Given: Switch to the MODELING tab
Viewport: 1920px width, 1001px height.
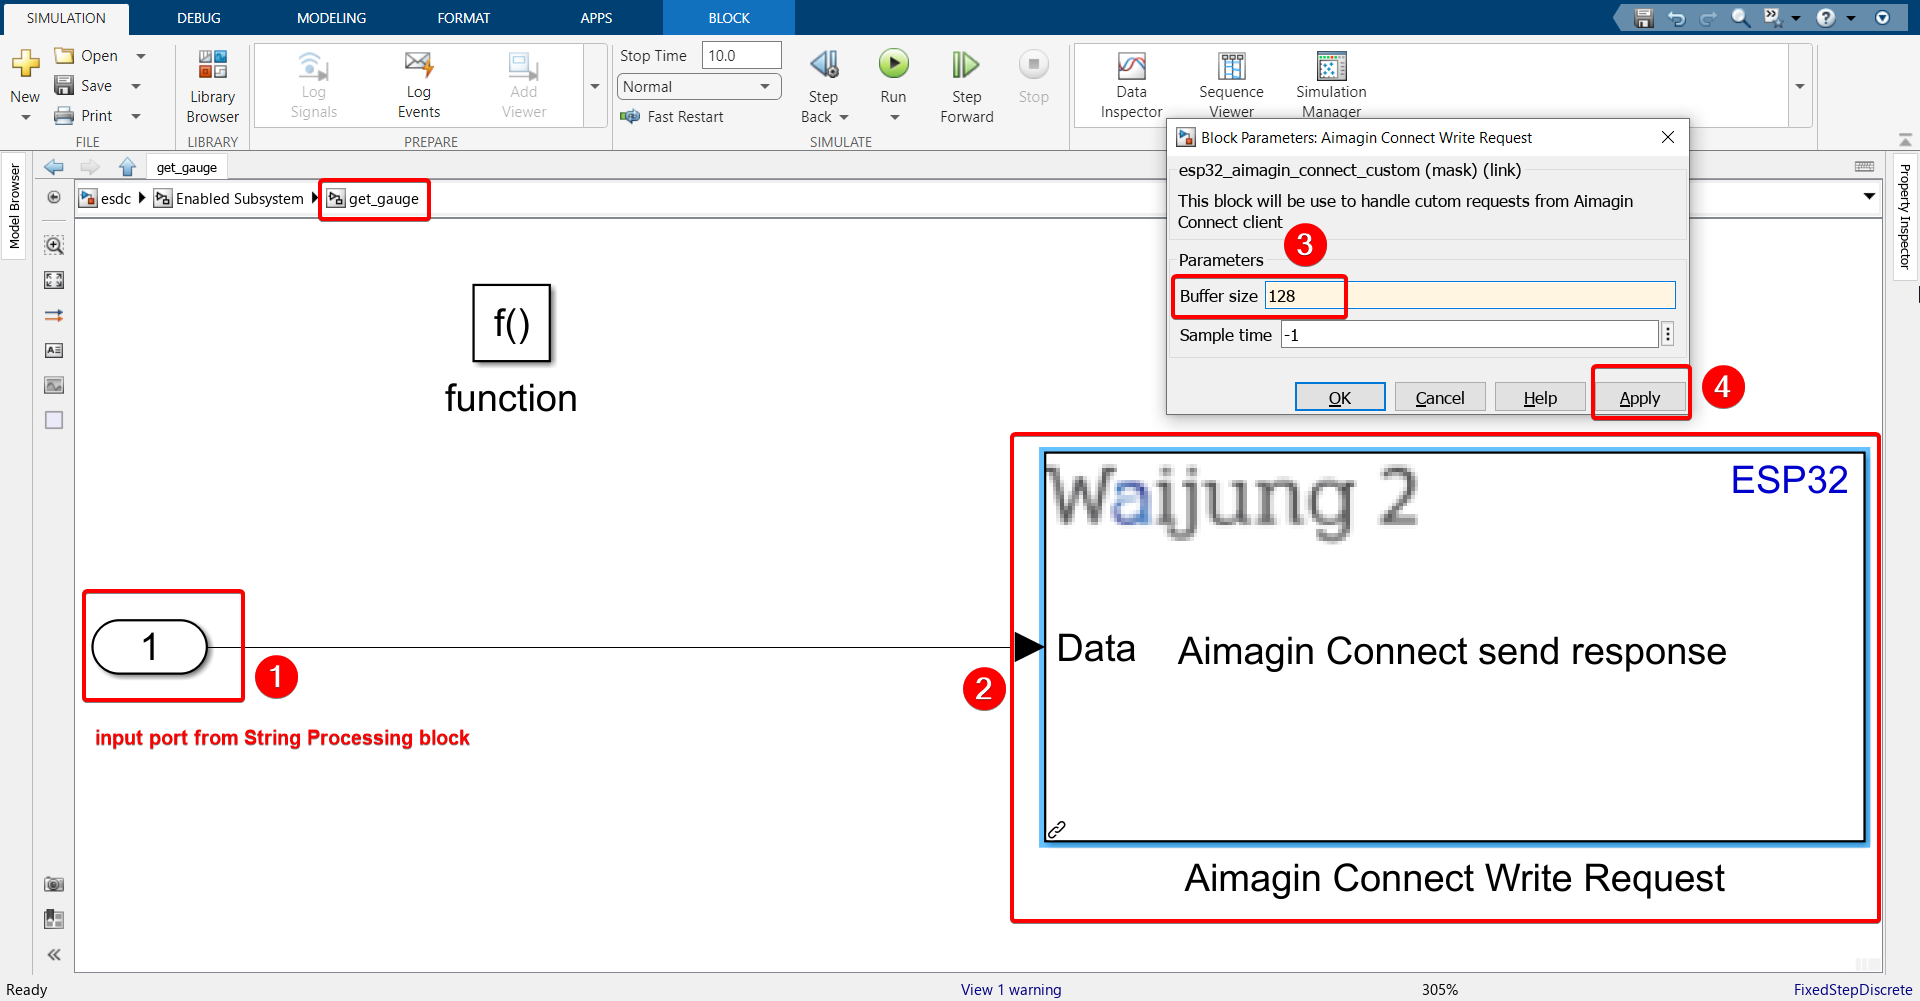Looking at the screenshot, I should tap(332, 18).
